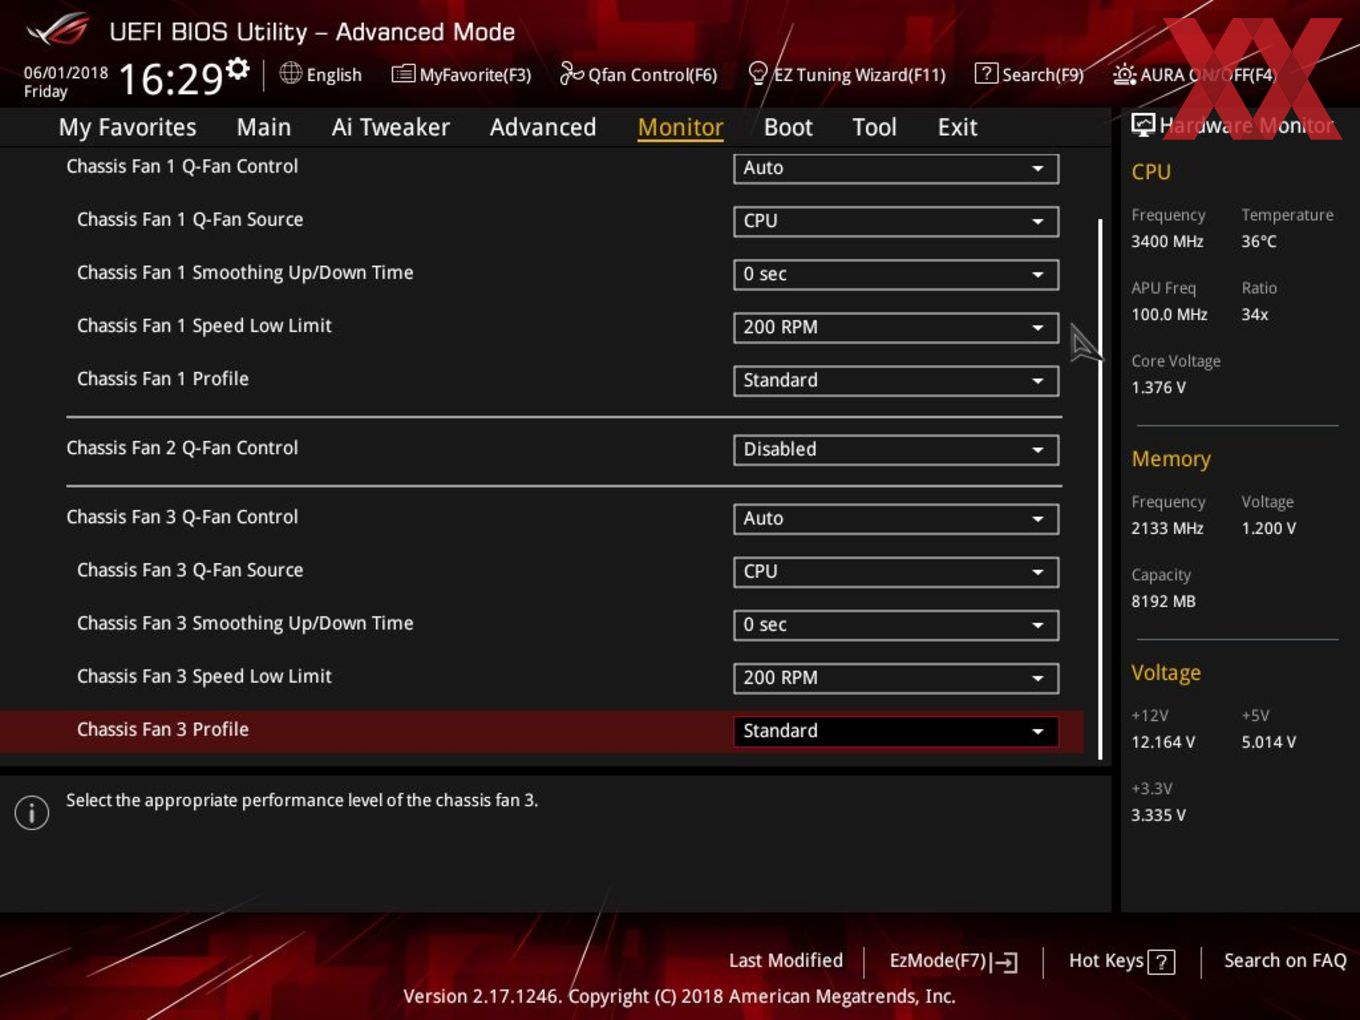Open Chassis Fan 3 Speed Low Limit dropdown
The width and height of the screenshot is (1360, 1020).
tap(896, 677)
